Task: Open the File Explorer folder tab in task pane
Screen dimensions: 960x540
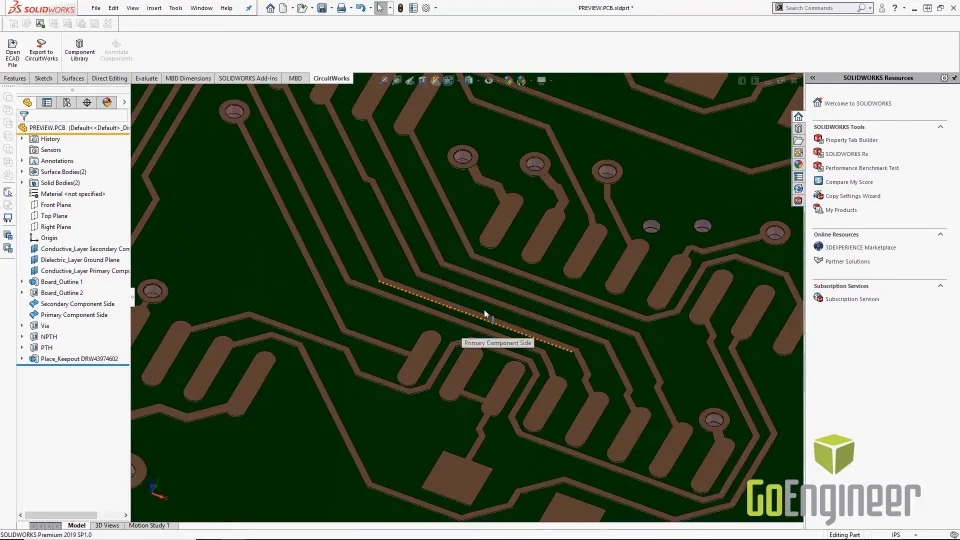Action: tap(798, 140)
